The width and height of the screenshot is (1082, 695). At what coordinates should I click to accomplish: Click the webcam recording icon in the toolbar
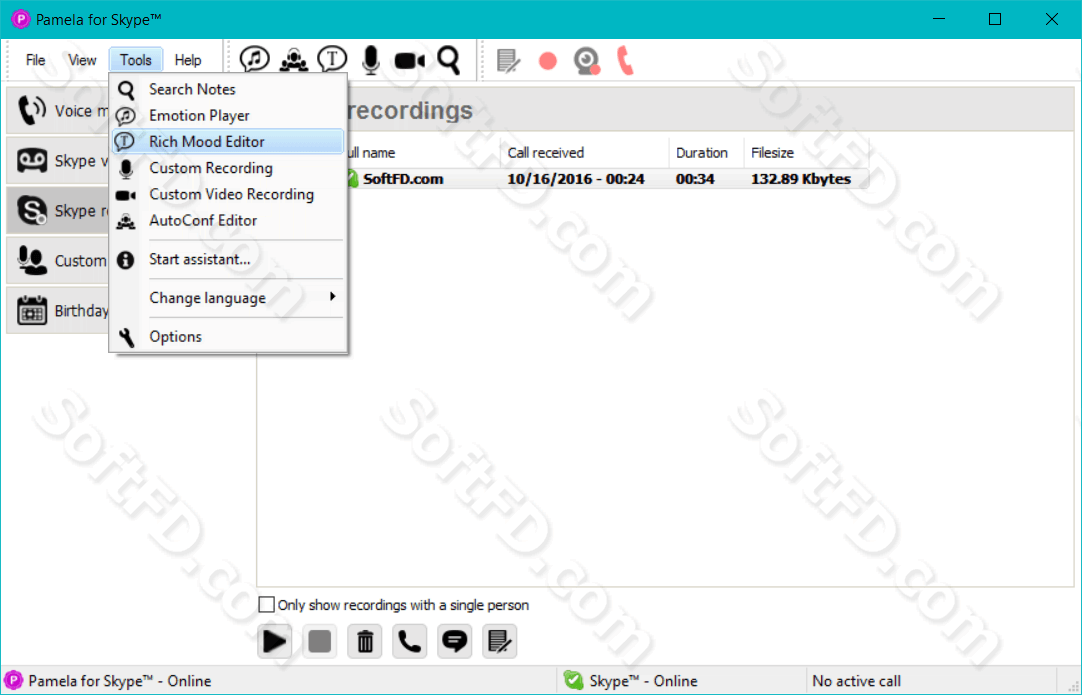click(587, 61)
